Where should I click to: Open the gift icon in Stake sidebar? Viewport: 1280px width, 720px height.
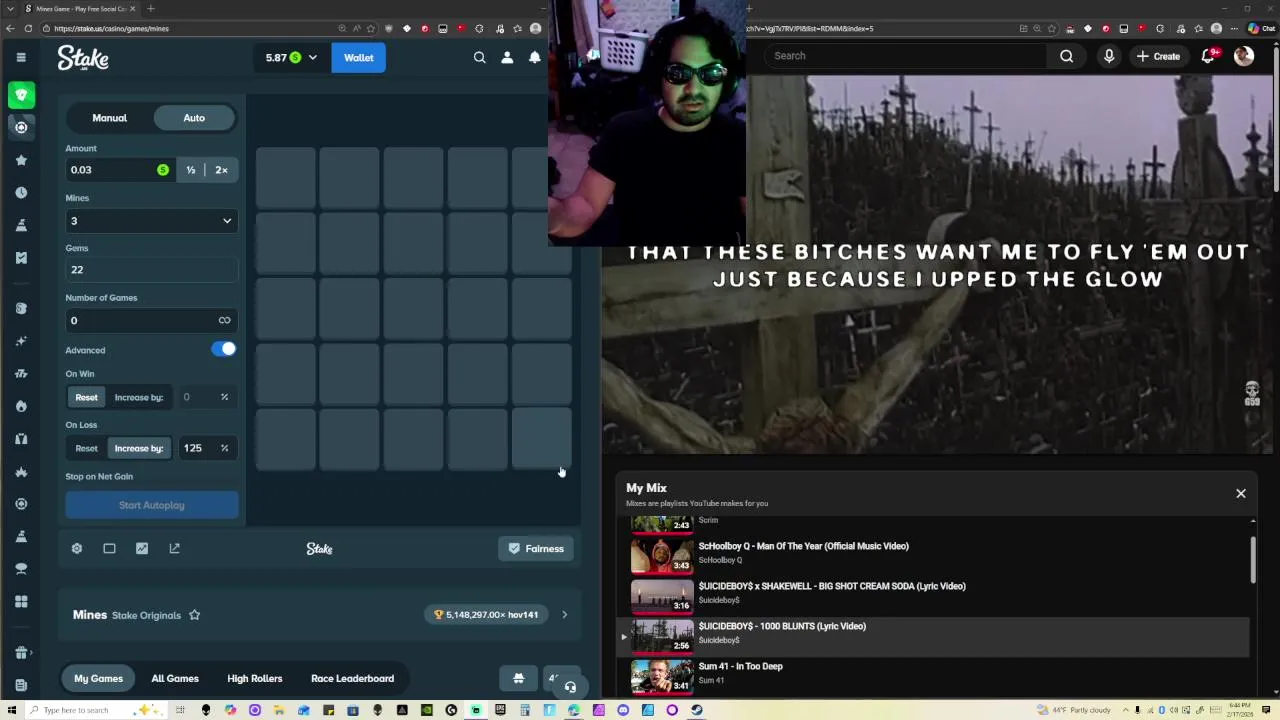[21, 653]
